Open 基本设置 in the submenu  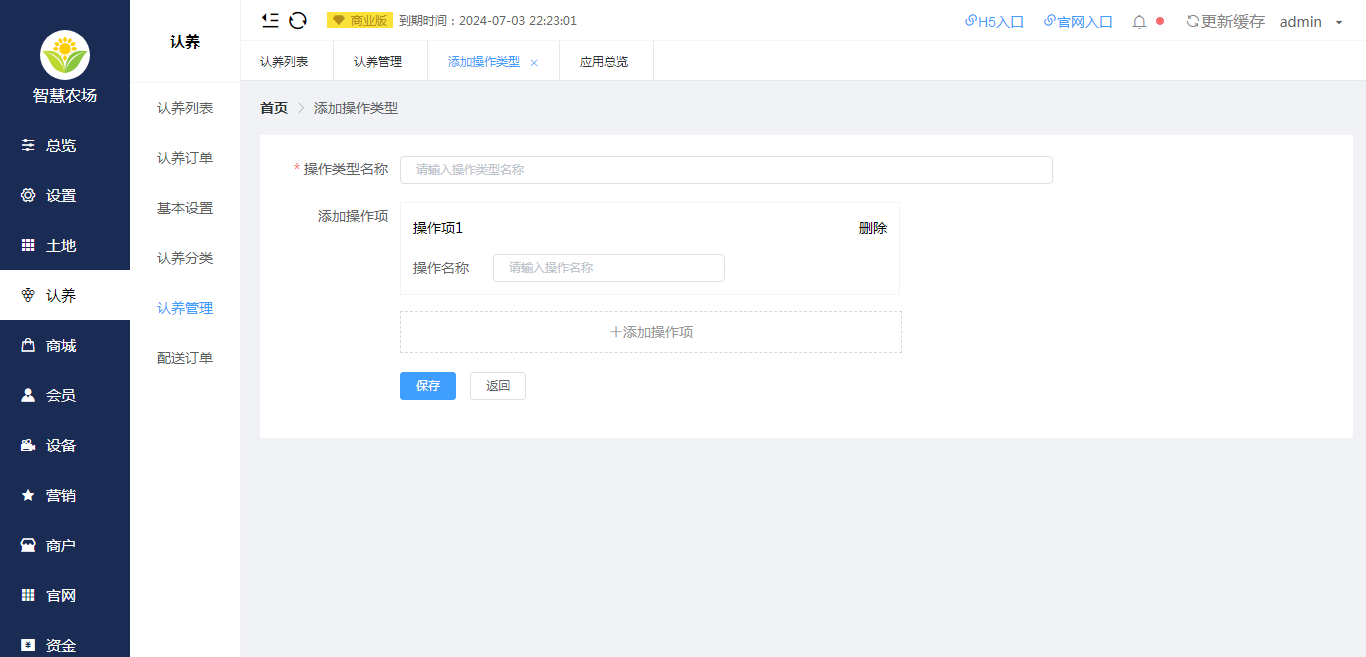tap(185, 208)
